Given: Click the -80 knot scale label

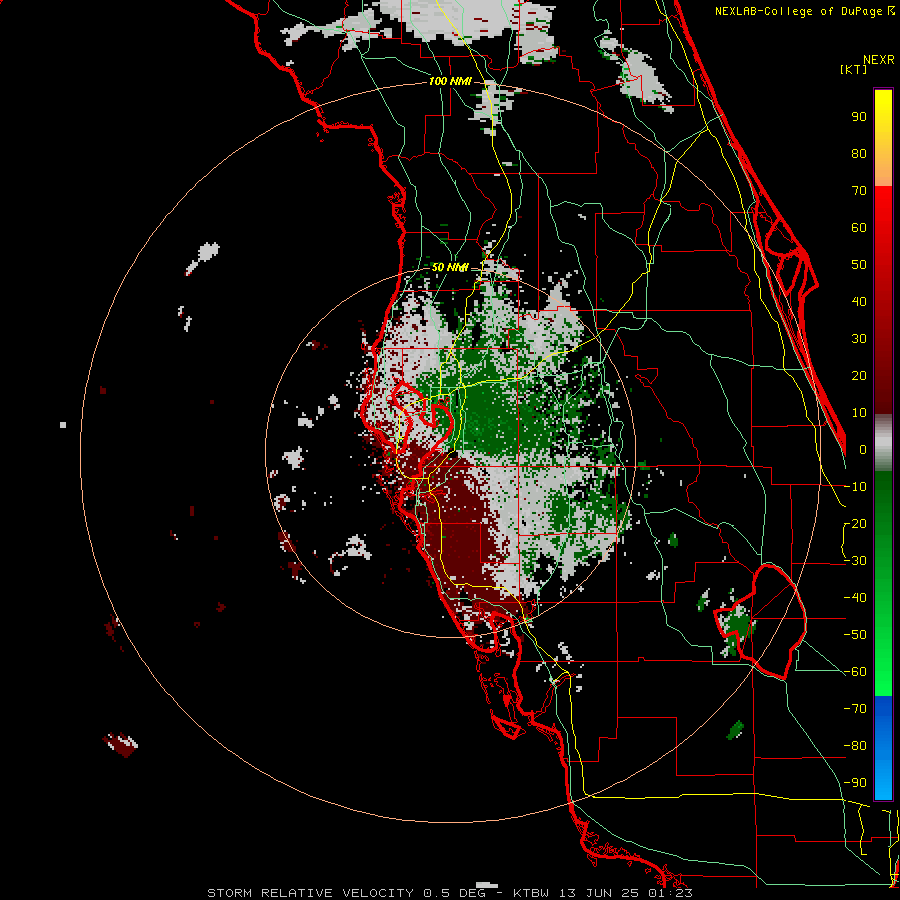Looking at the screenshot, I should click(x=855, y=746).
